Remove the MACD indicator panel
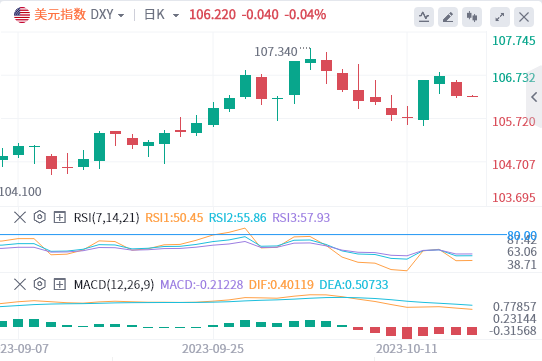This screenshot has width=542, height=361. (x=20, y=285)
